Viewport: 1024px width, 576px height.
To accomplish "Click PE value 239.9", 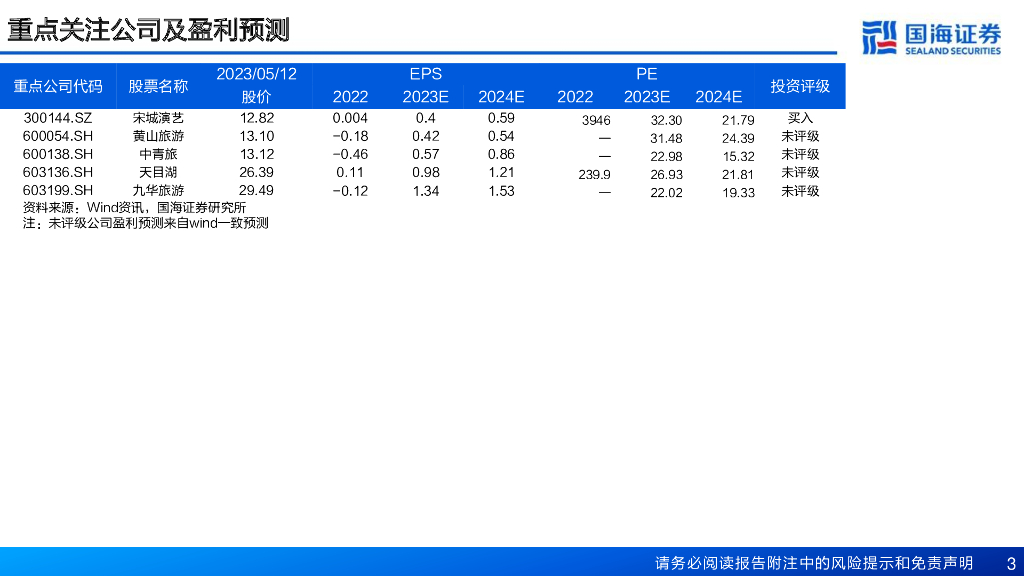I will click(x=594, y=175).
